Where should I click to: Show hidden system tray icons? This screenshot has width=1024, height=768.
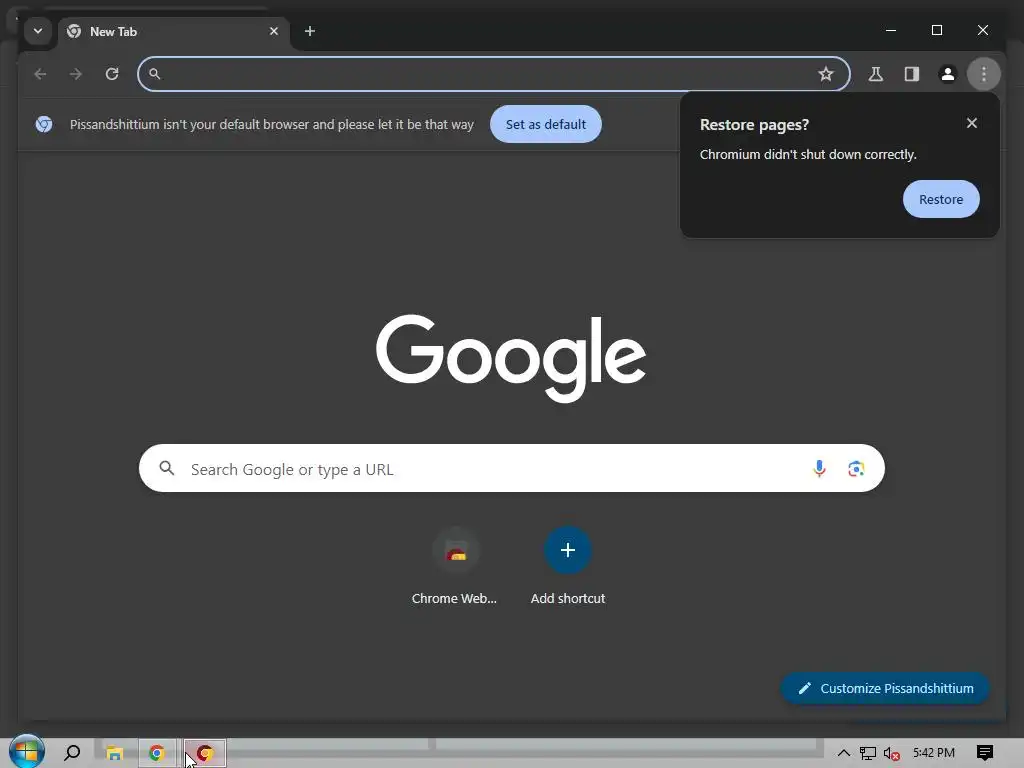click(x=843, y=753)
